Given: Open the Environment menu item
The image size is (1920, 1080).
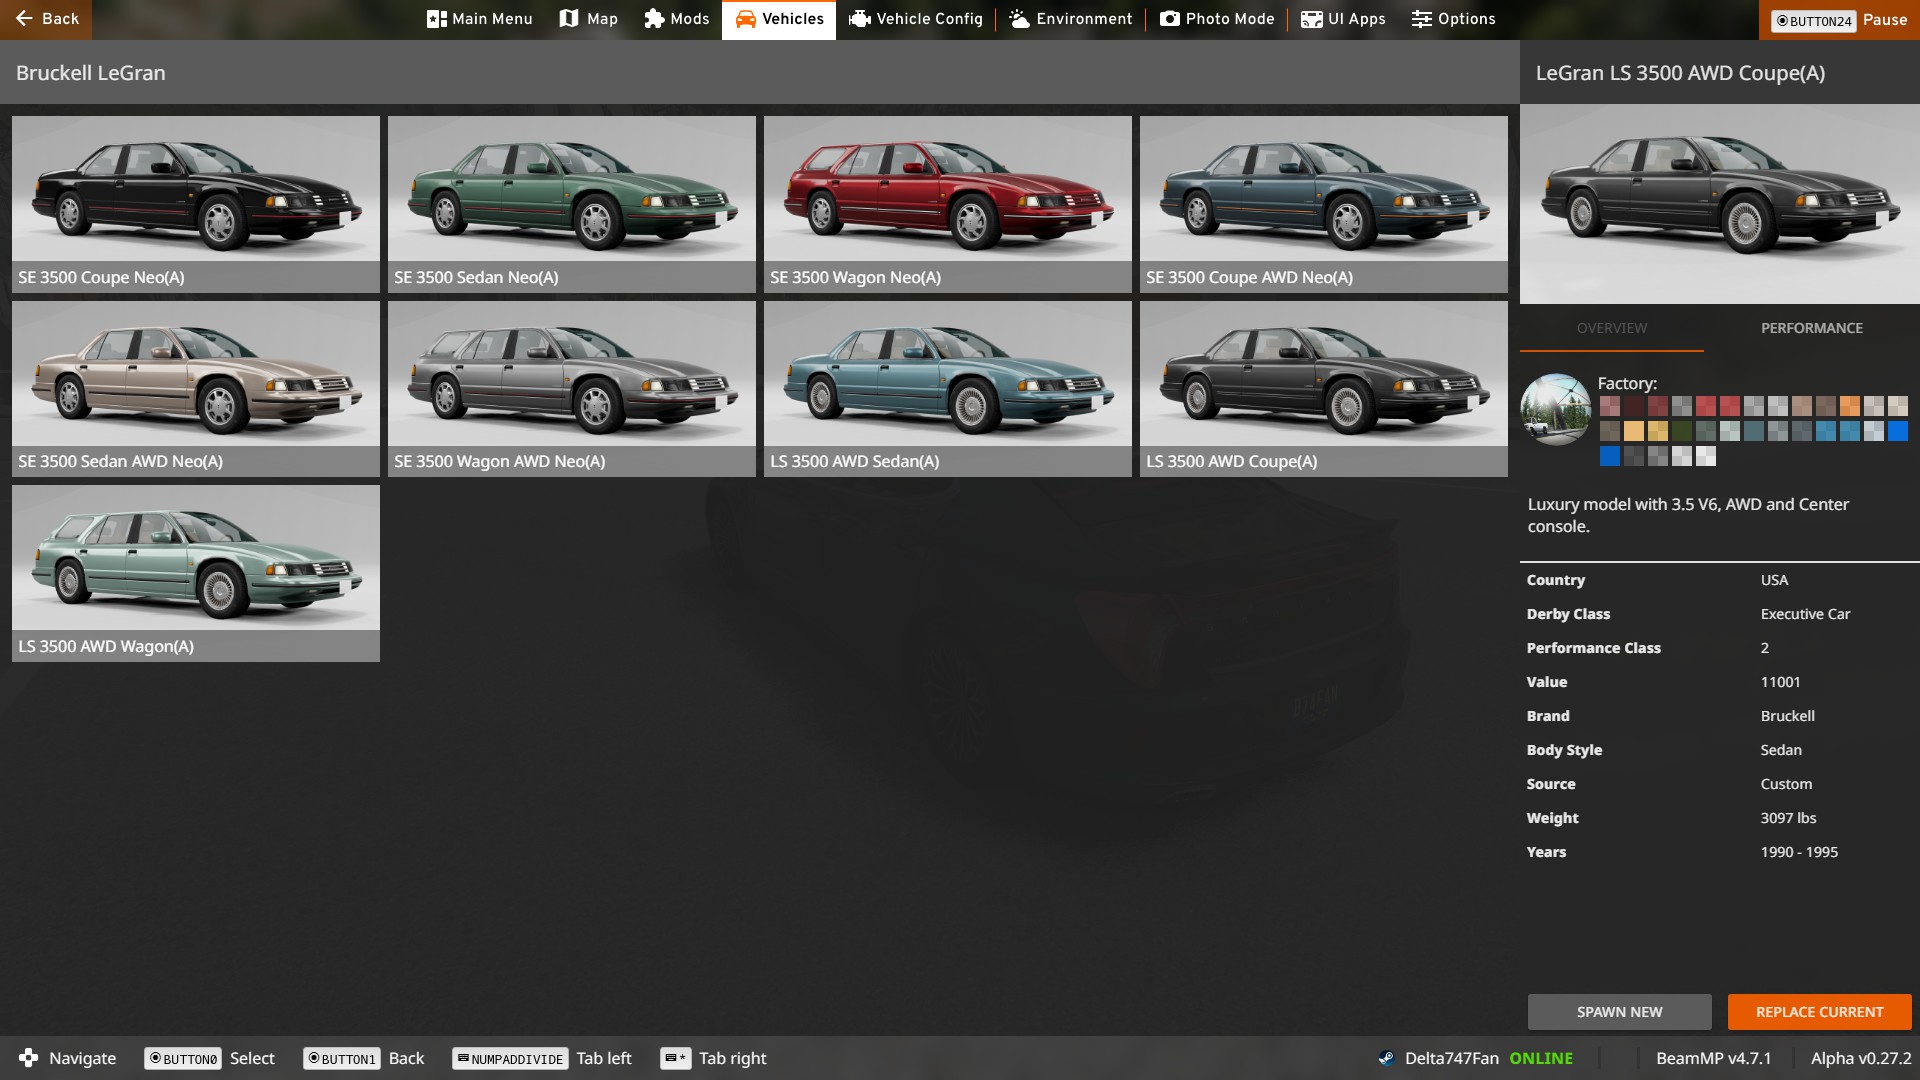Looking at the screenshot, I should click(1071, 19).
